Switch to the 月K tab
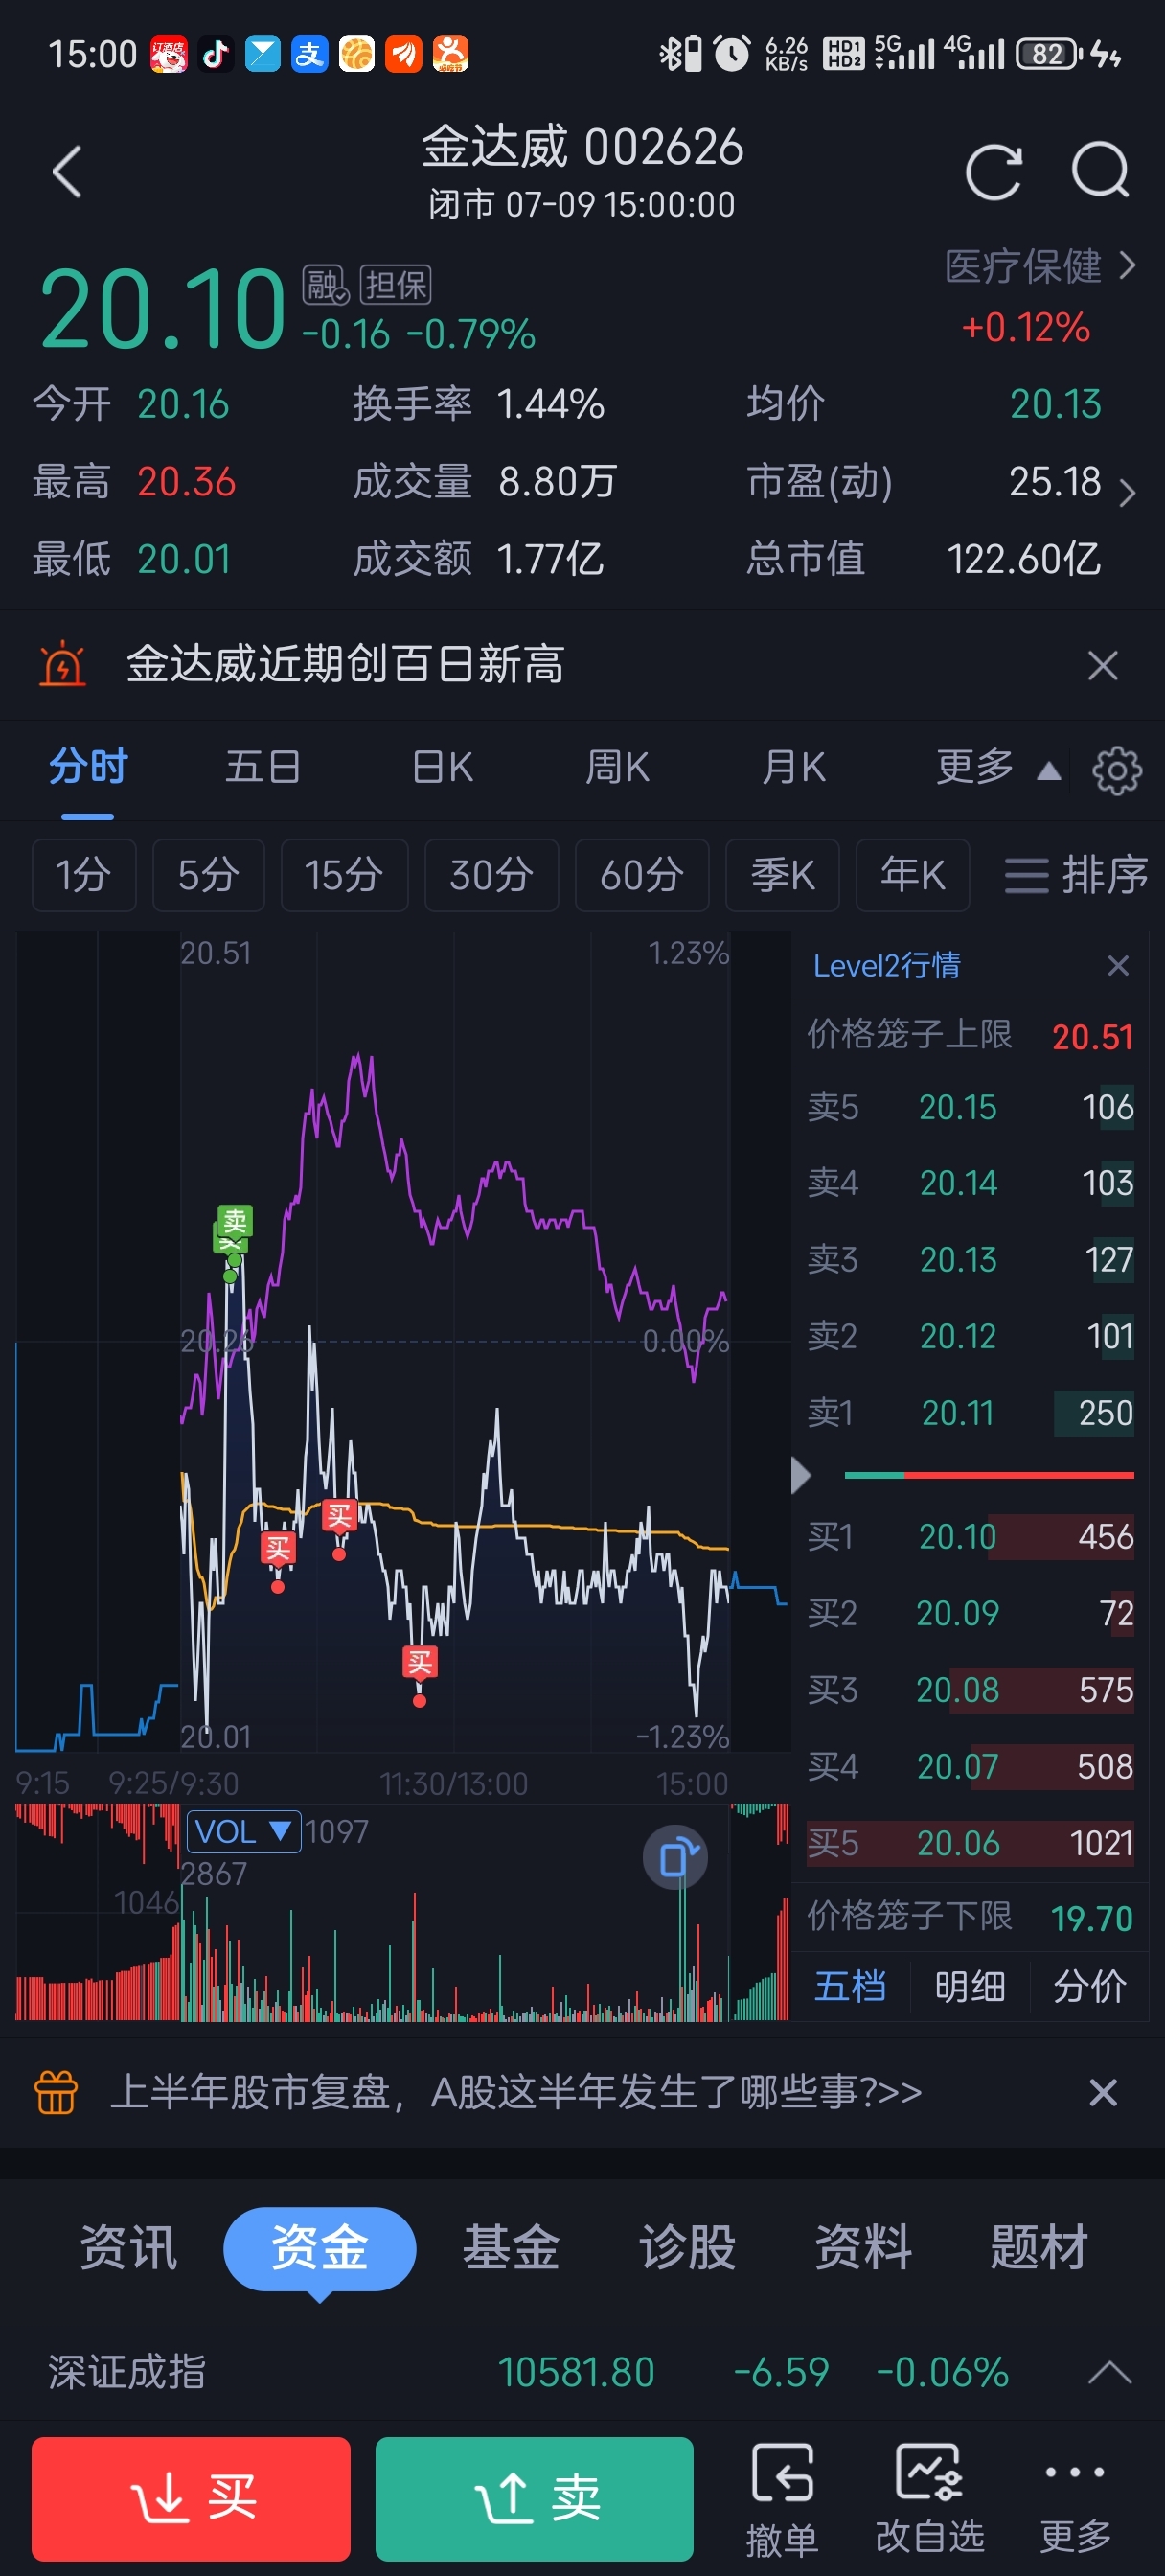This screenshot has height=2576, width=1165. tap(793, 767)
